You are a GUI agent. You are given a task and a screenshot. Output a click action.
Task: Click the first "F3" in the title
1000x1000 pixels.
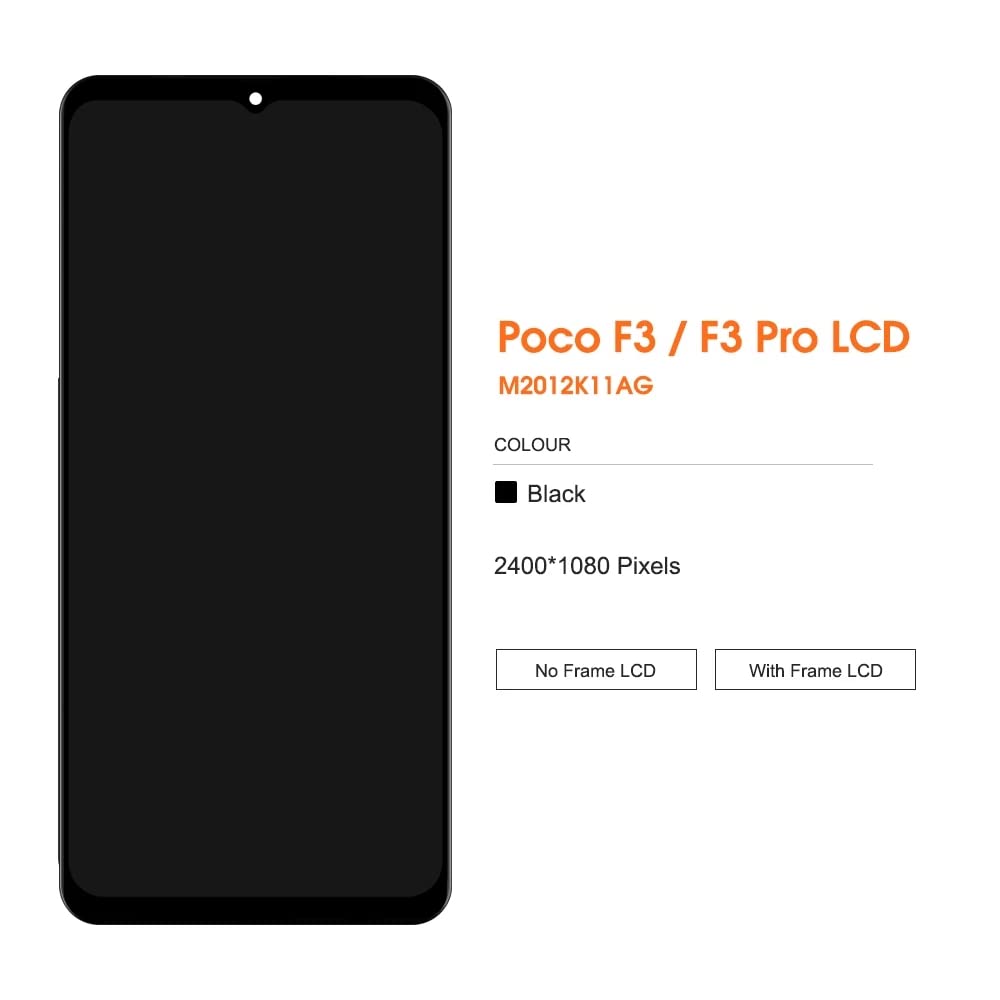(634, 337)
